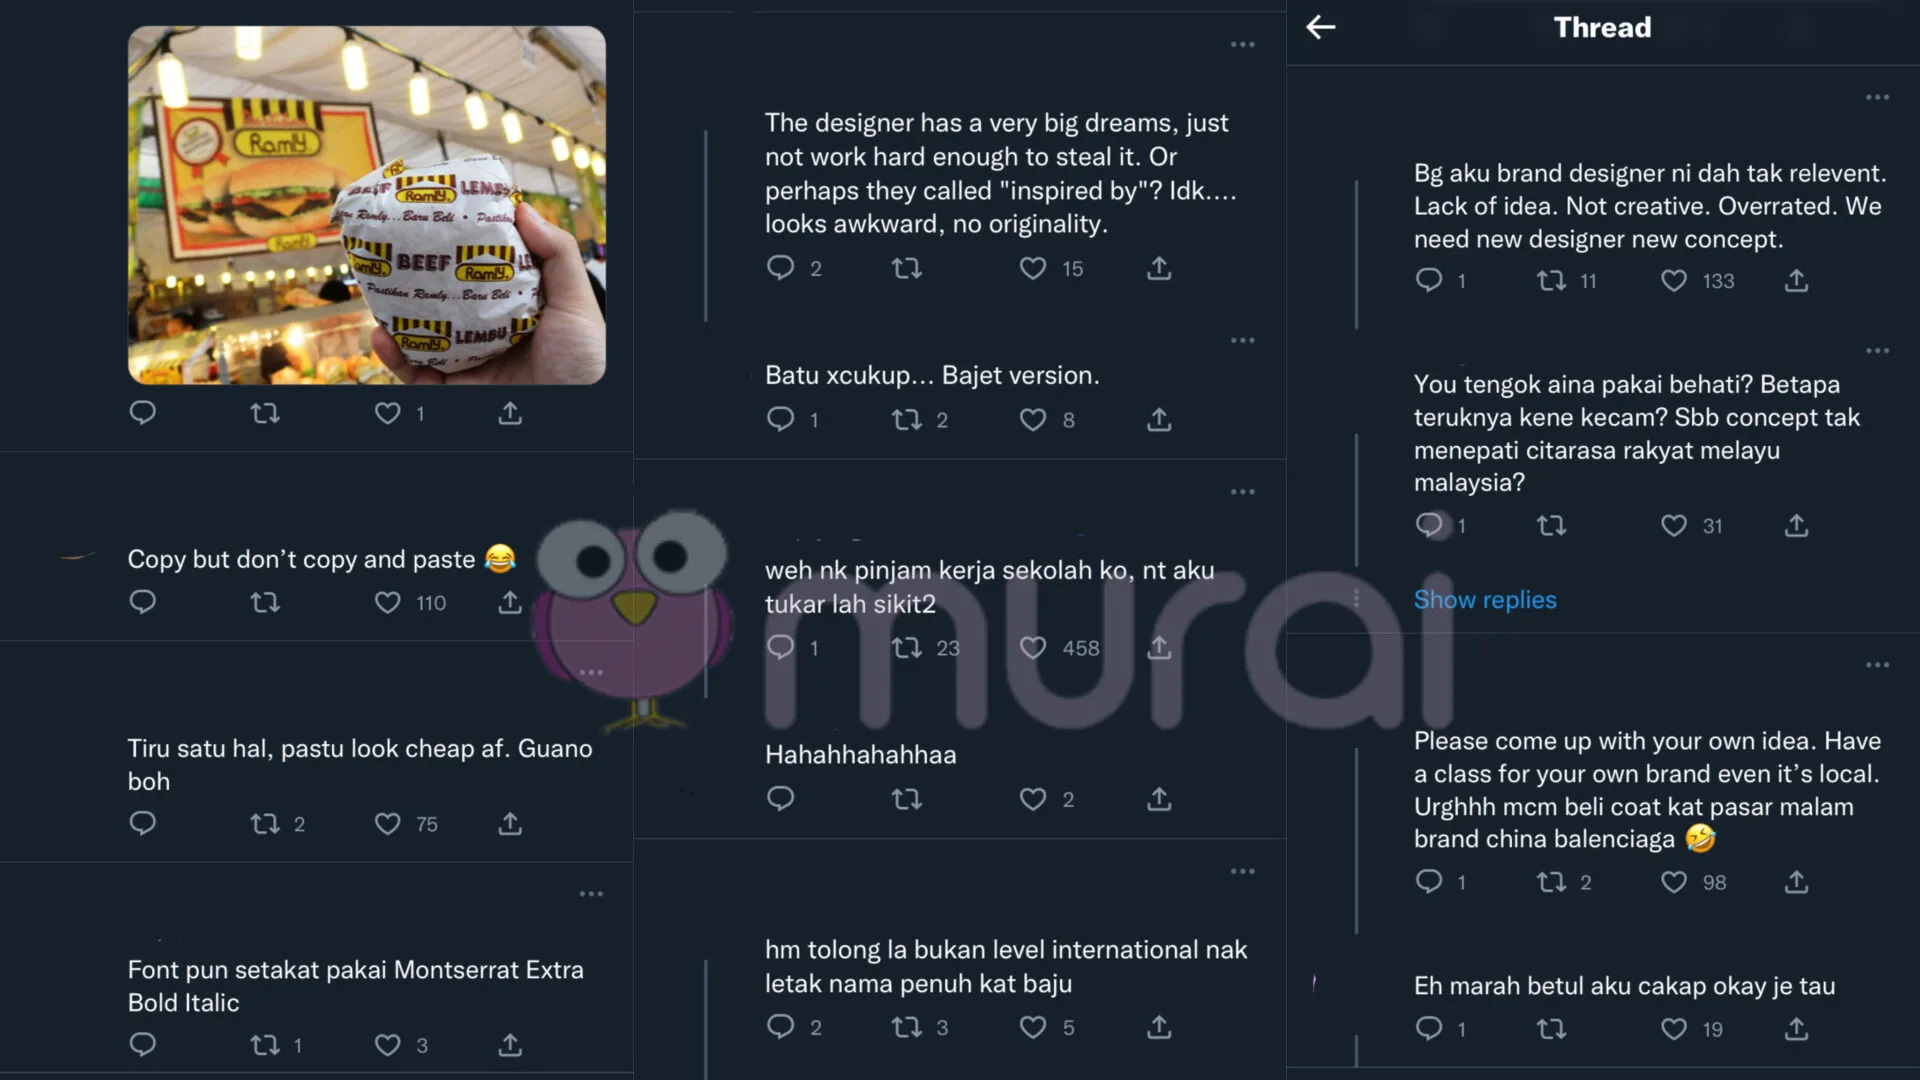Open more options on 'Please come up' tweet
The height and width of the screenshot is (1080, 1920).
(x=1877, y=664)
